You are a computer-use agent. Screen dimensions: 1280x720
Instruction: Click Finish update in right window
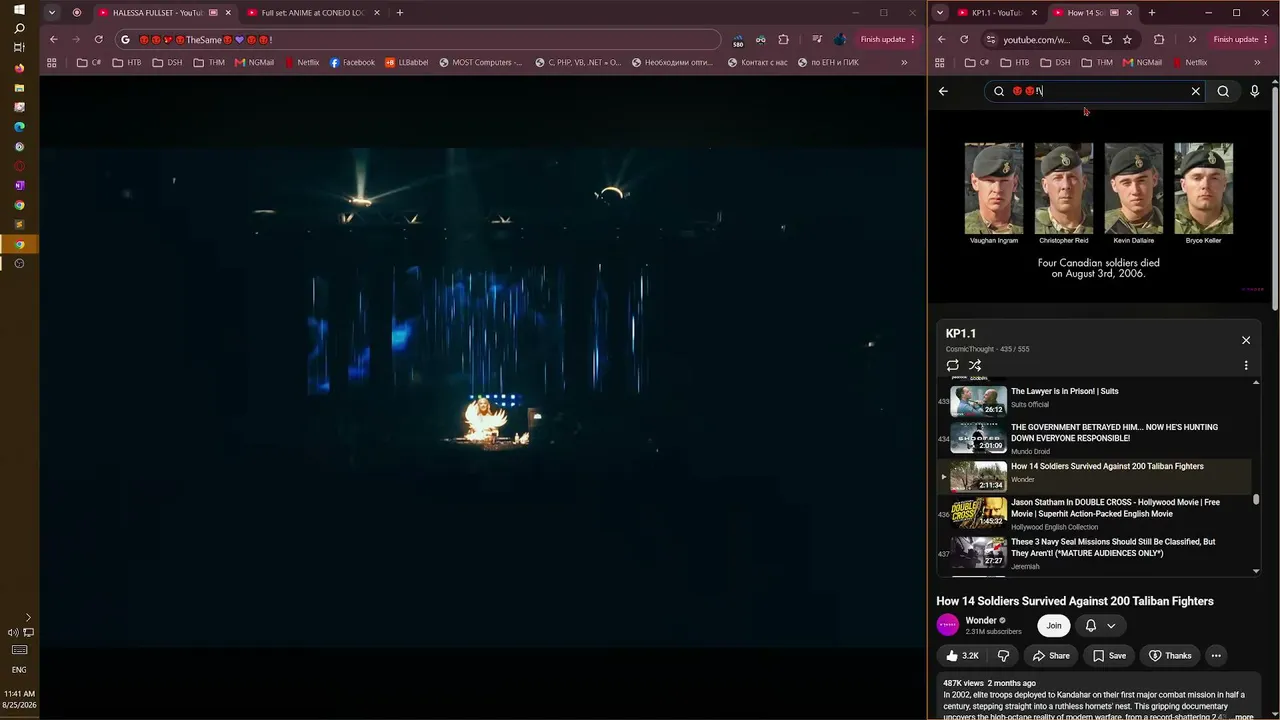(1240, 40)
